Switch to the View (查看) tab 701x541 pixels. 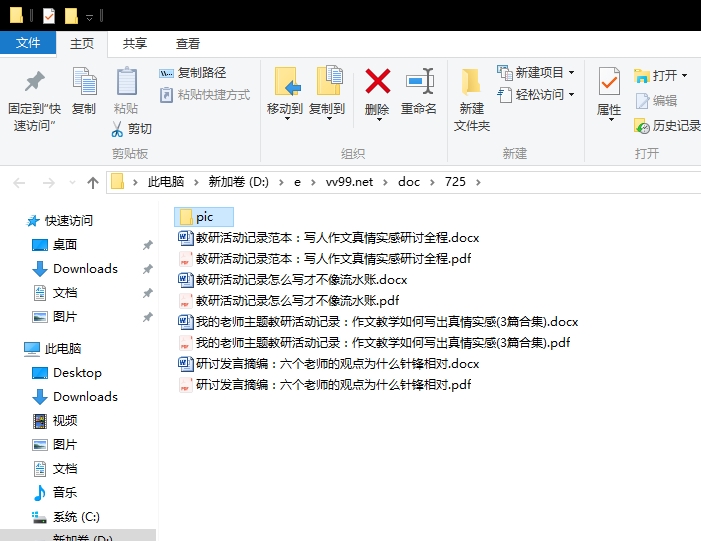point(188,44)
